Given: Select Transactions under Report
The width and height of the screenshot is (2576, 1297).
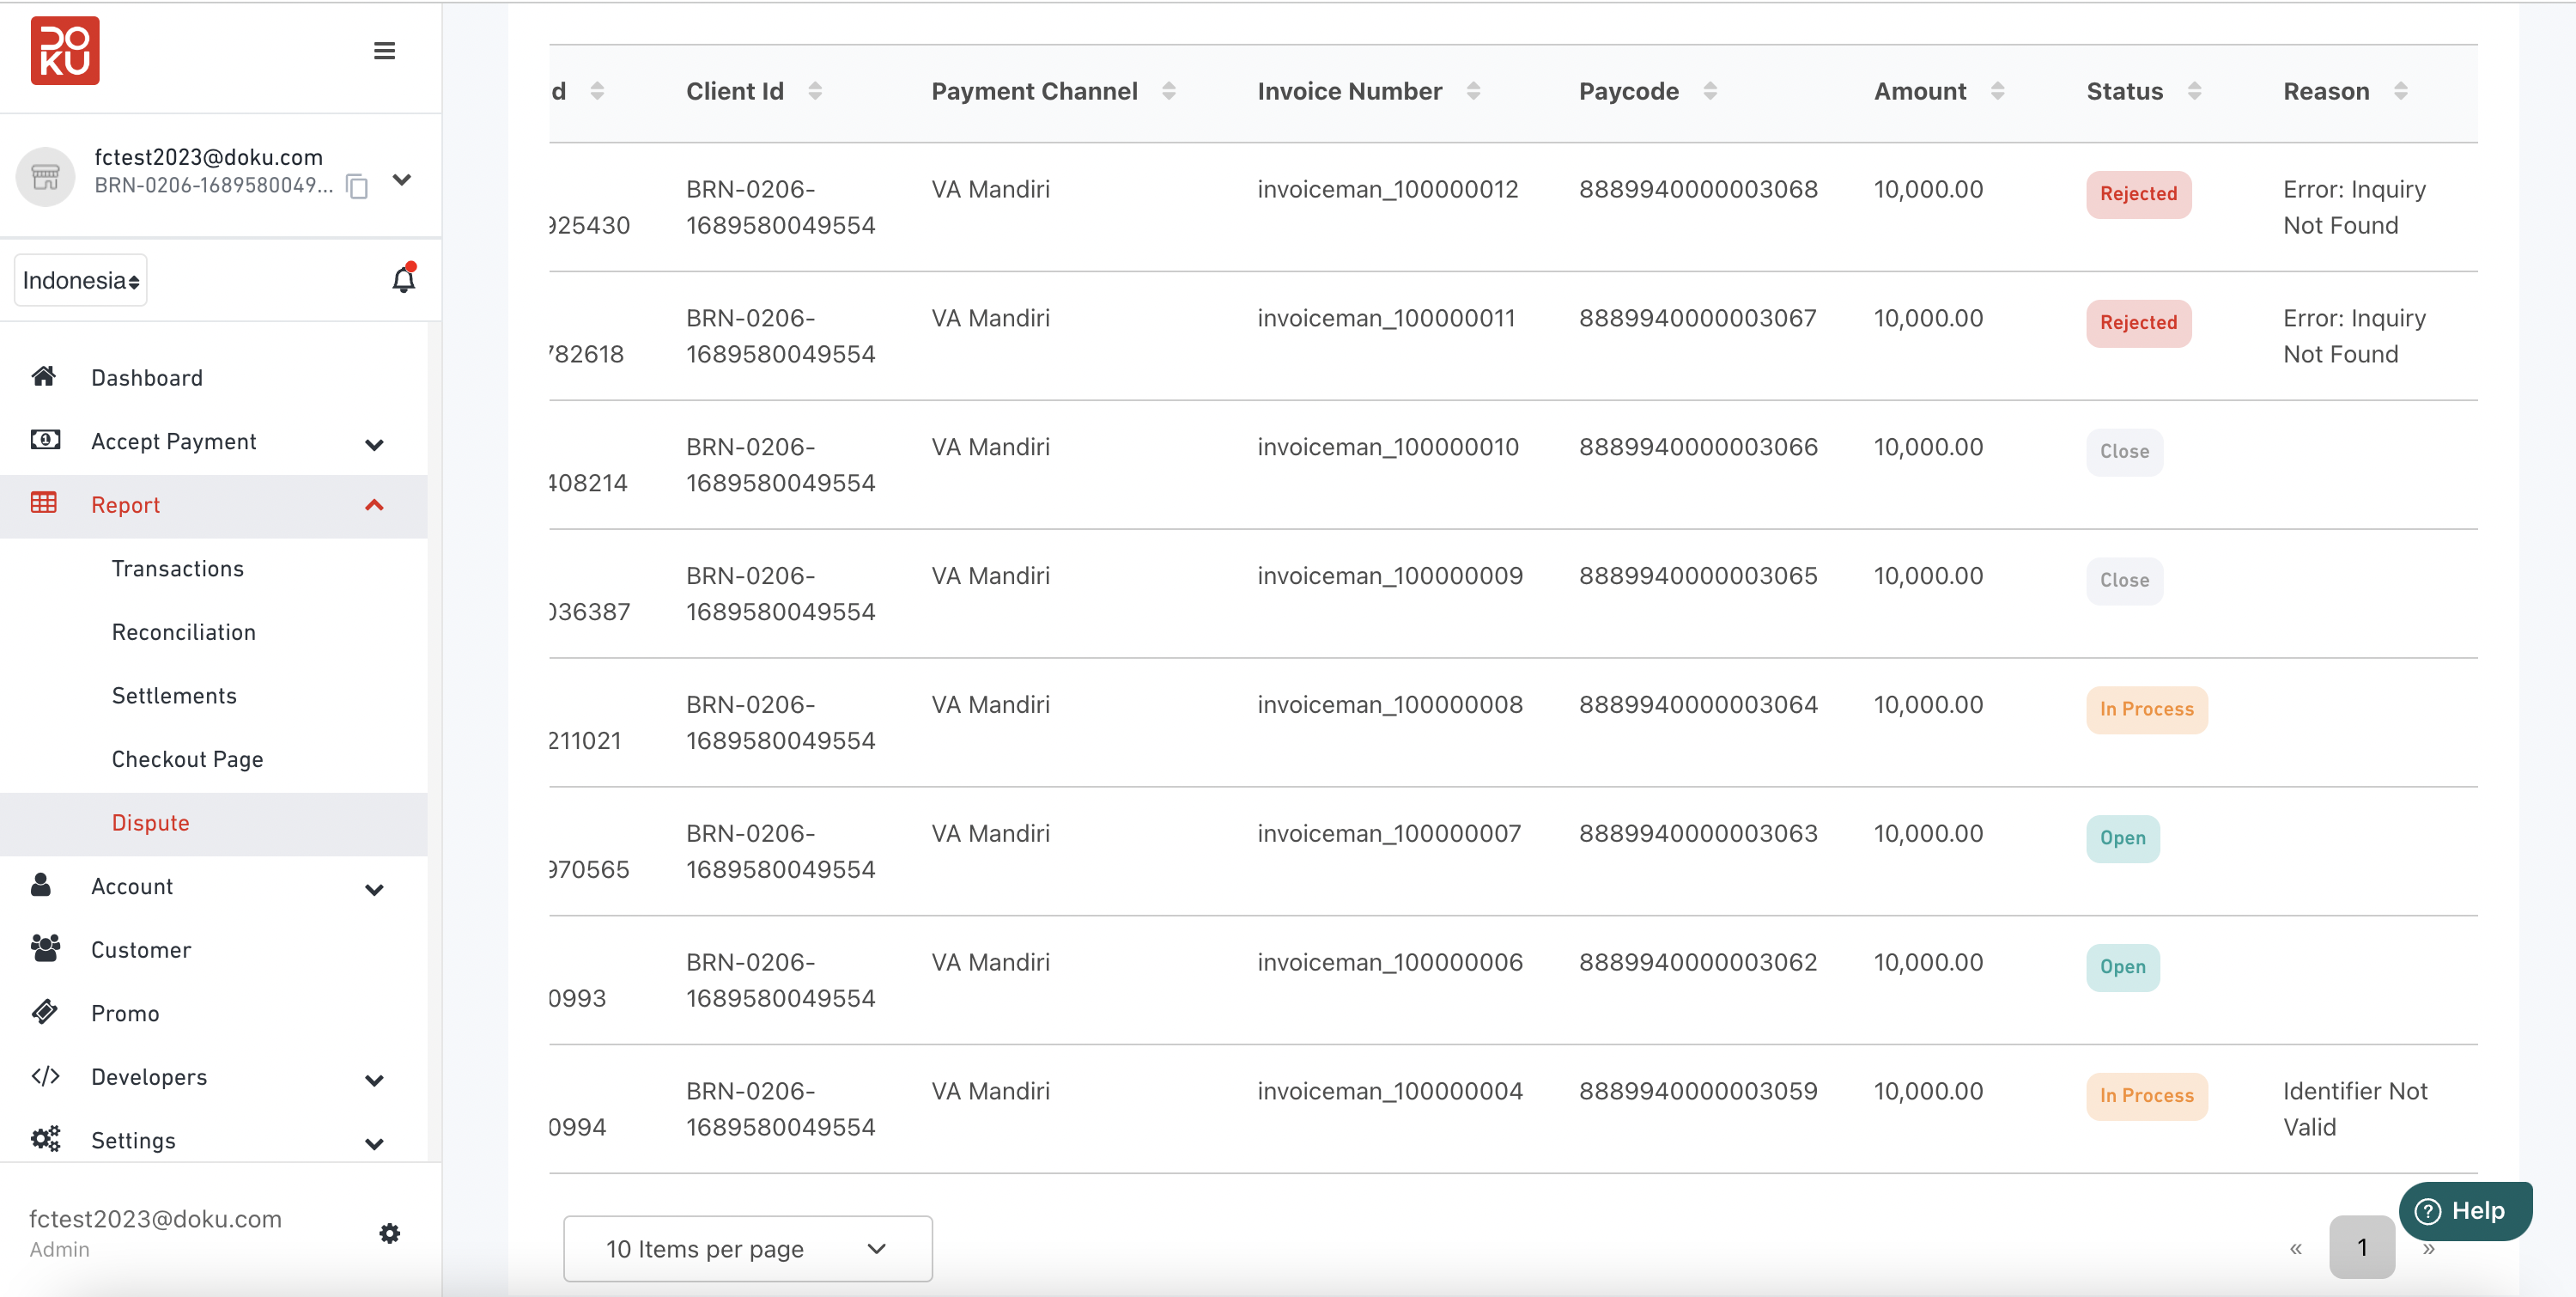Looking at the screenshot, I should coord(177,568).
